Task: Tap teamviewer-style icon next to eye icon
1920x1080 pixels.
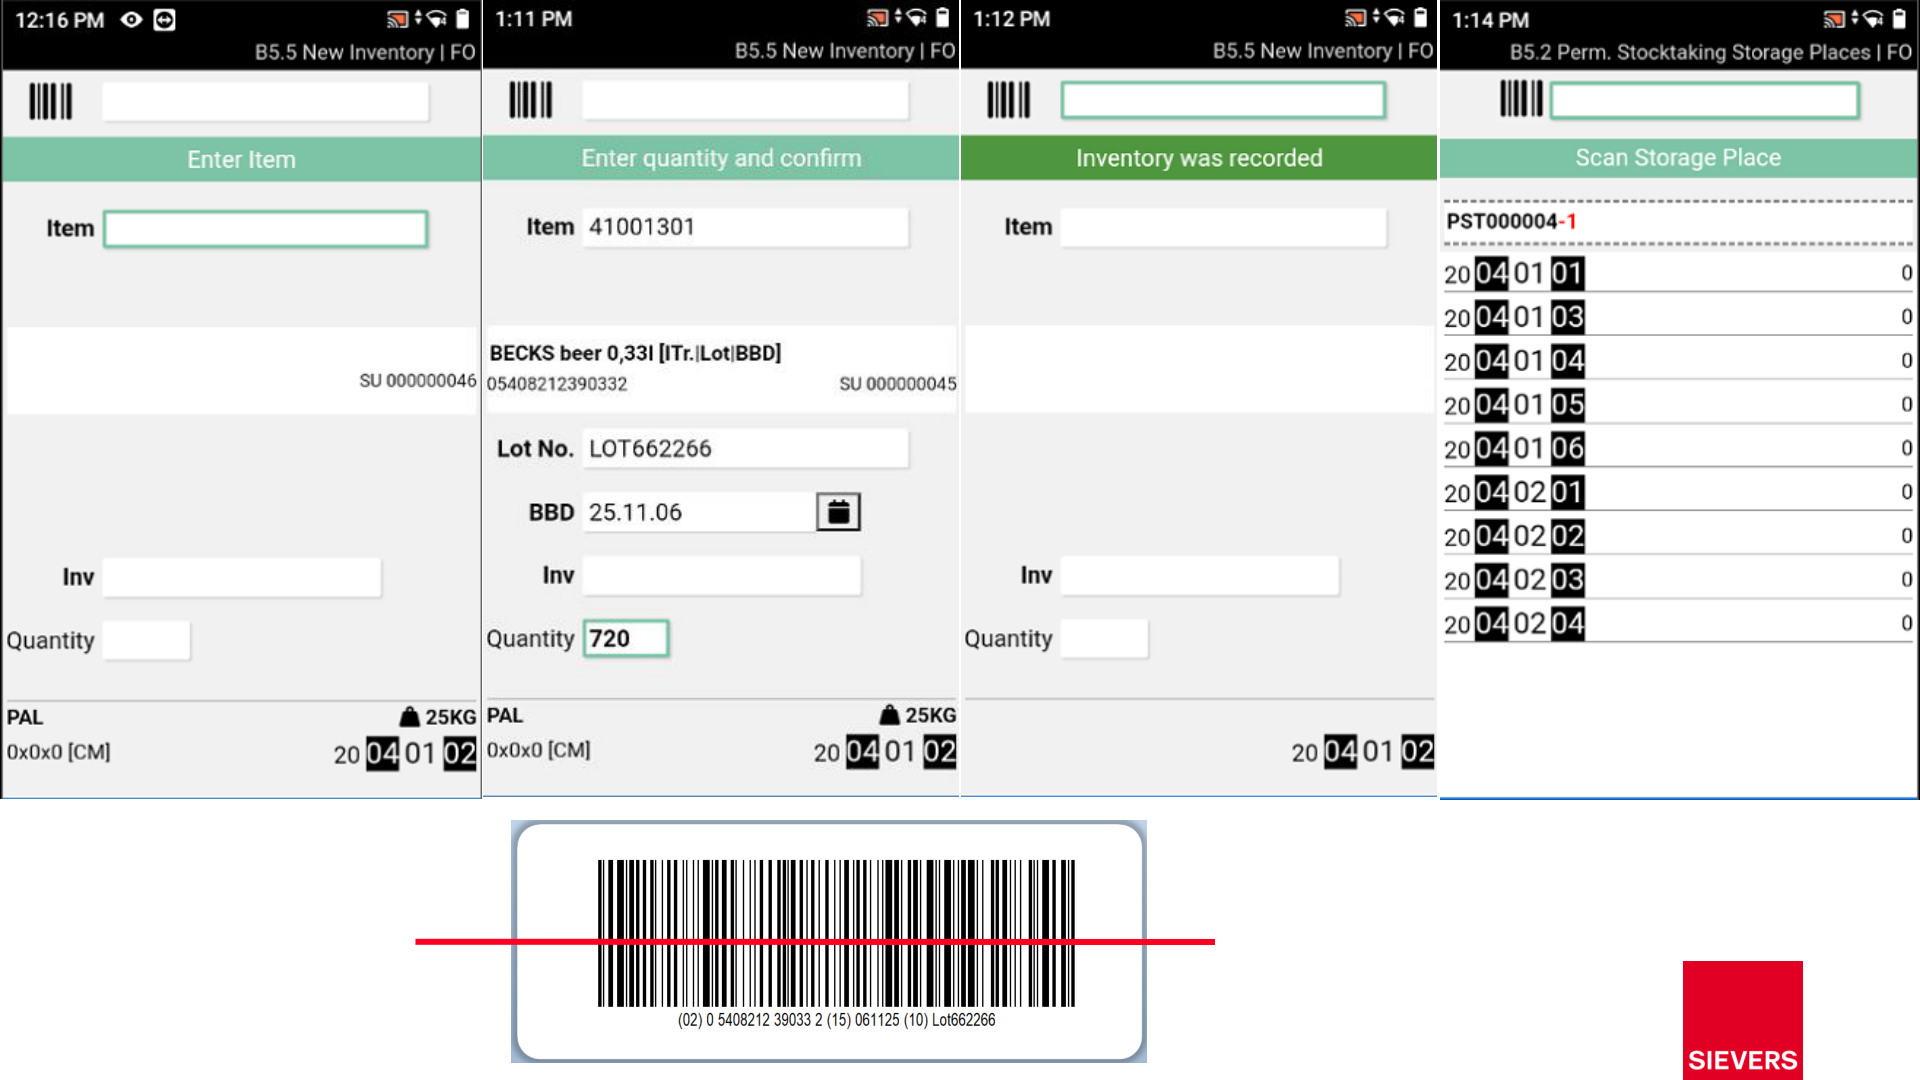Action: 165,20
